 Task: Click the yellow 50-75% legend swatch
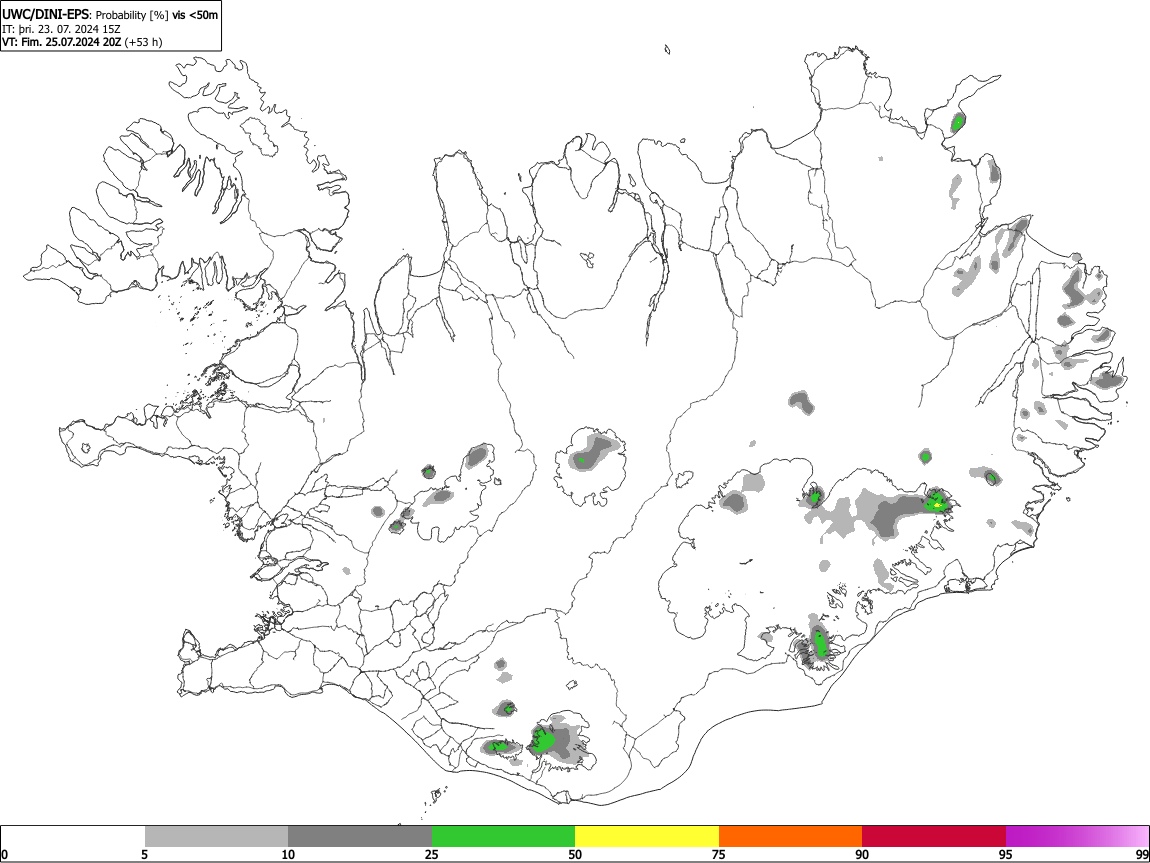click(x=647, y=836)
